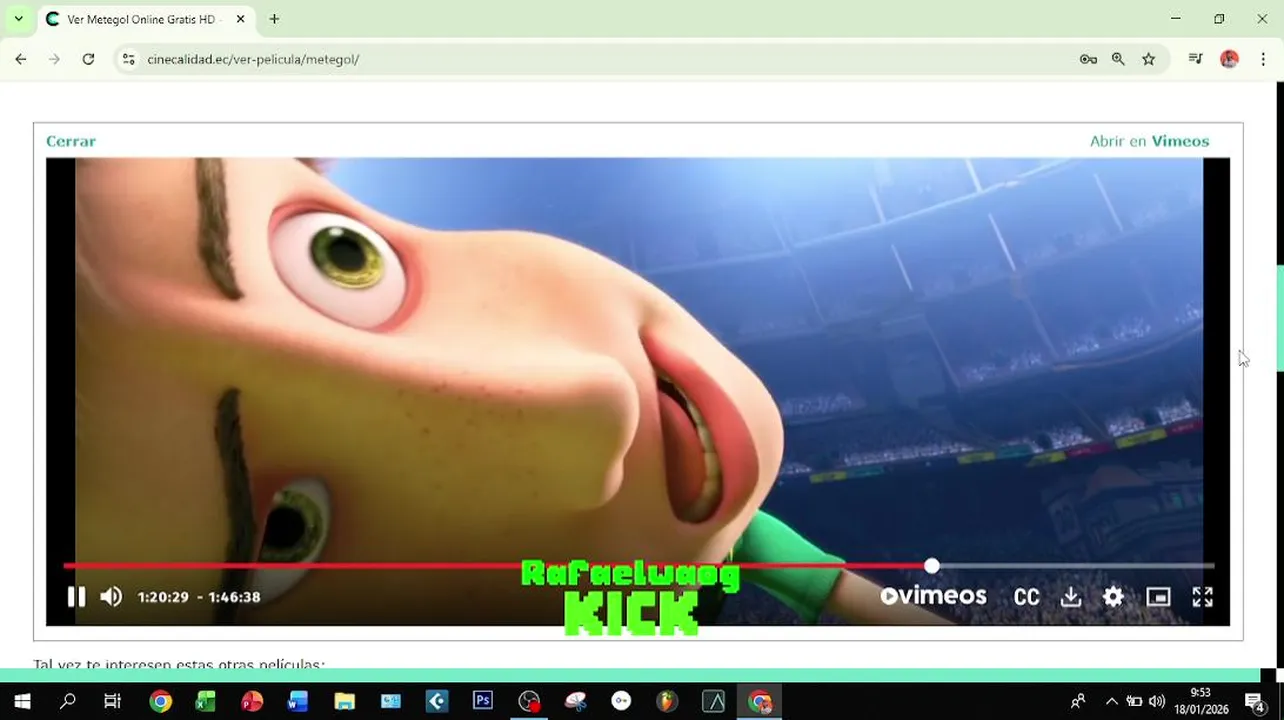
Task: Expand the tab search dropdown
Action: click(18, 19)
